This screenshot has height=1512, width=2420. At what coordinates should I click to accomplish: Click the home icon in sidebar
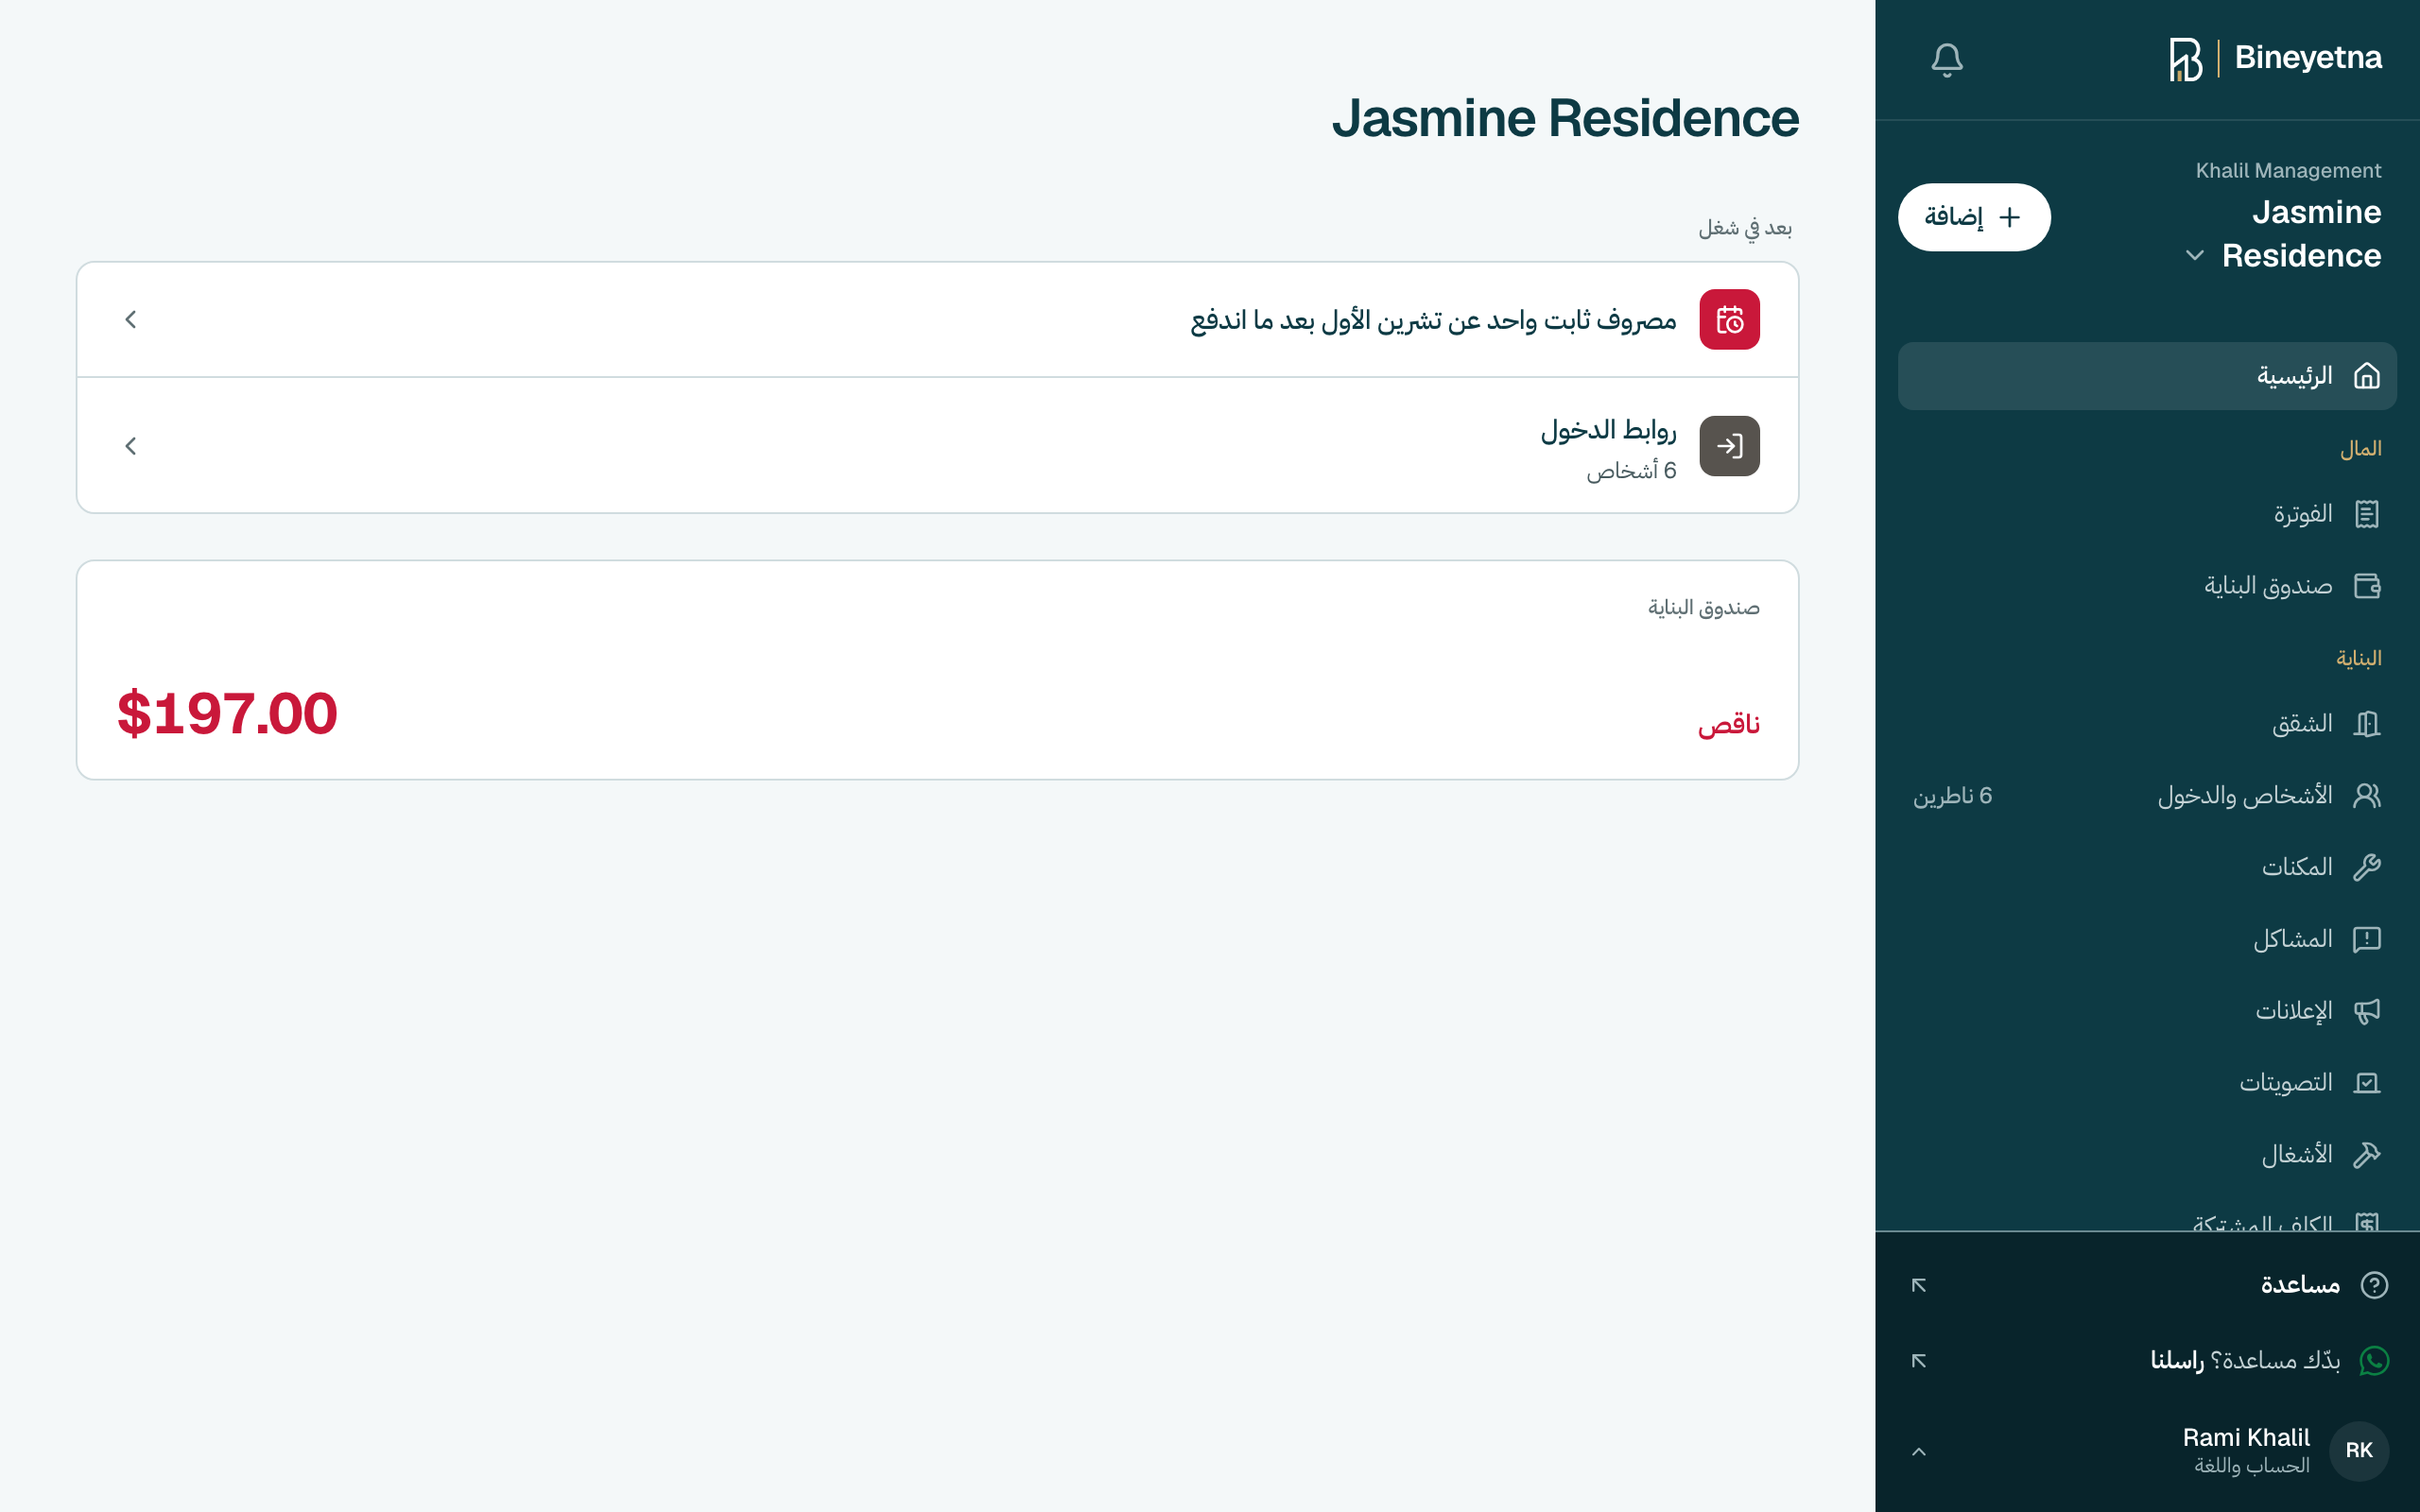(2366, 376)
